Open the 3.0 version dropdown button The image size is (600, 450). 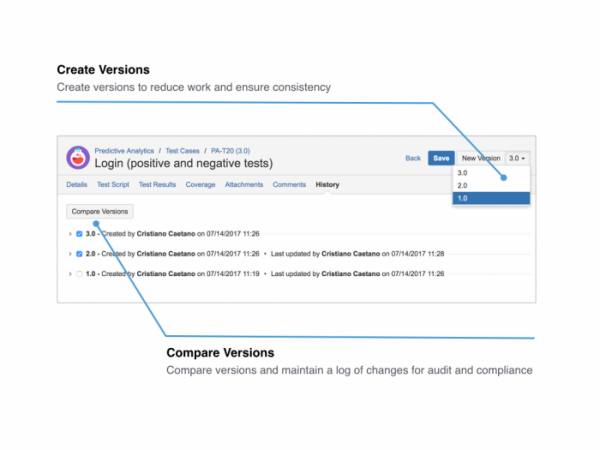pyautogui.click(x=517, y=158)
